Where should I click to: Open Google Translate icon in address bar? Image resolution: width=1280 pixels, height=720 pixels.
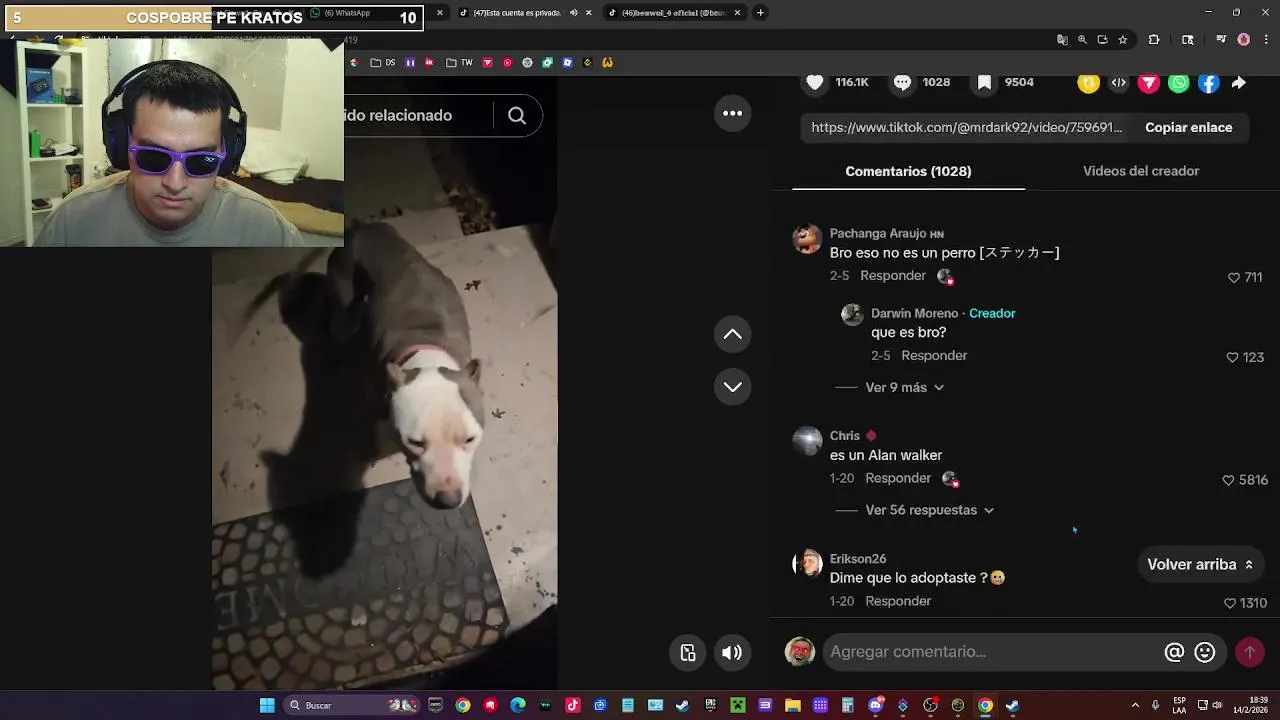coord(1062,40)
